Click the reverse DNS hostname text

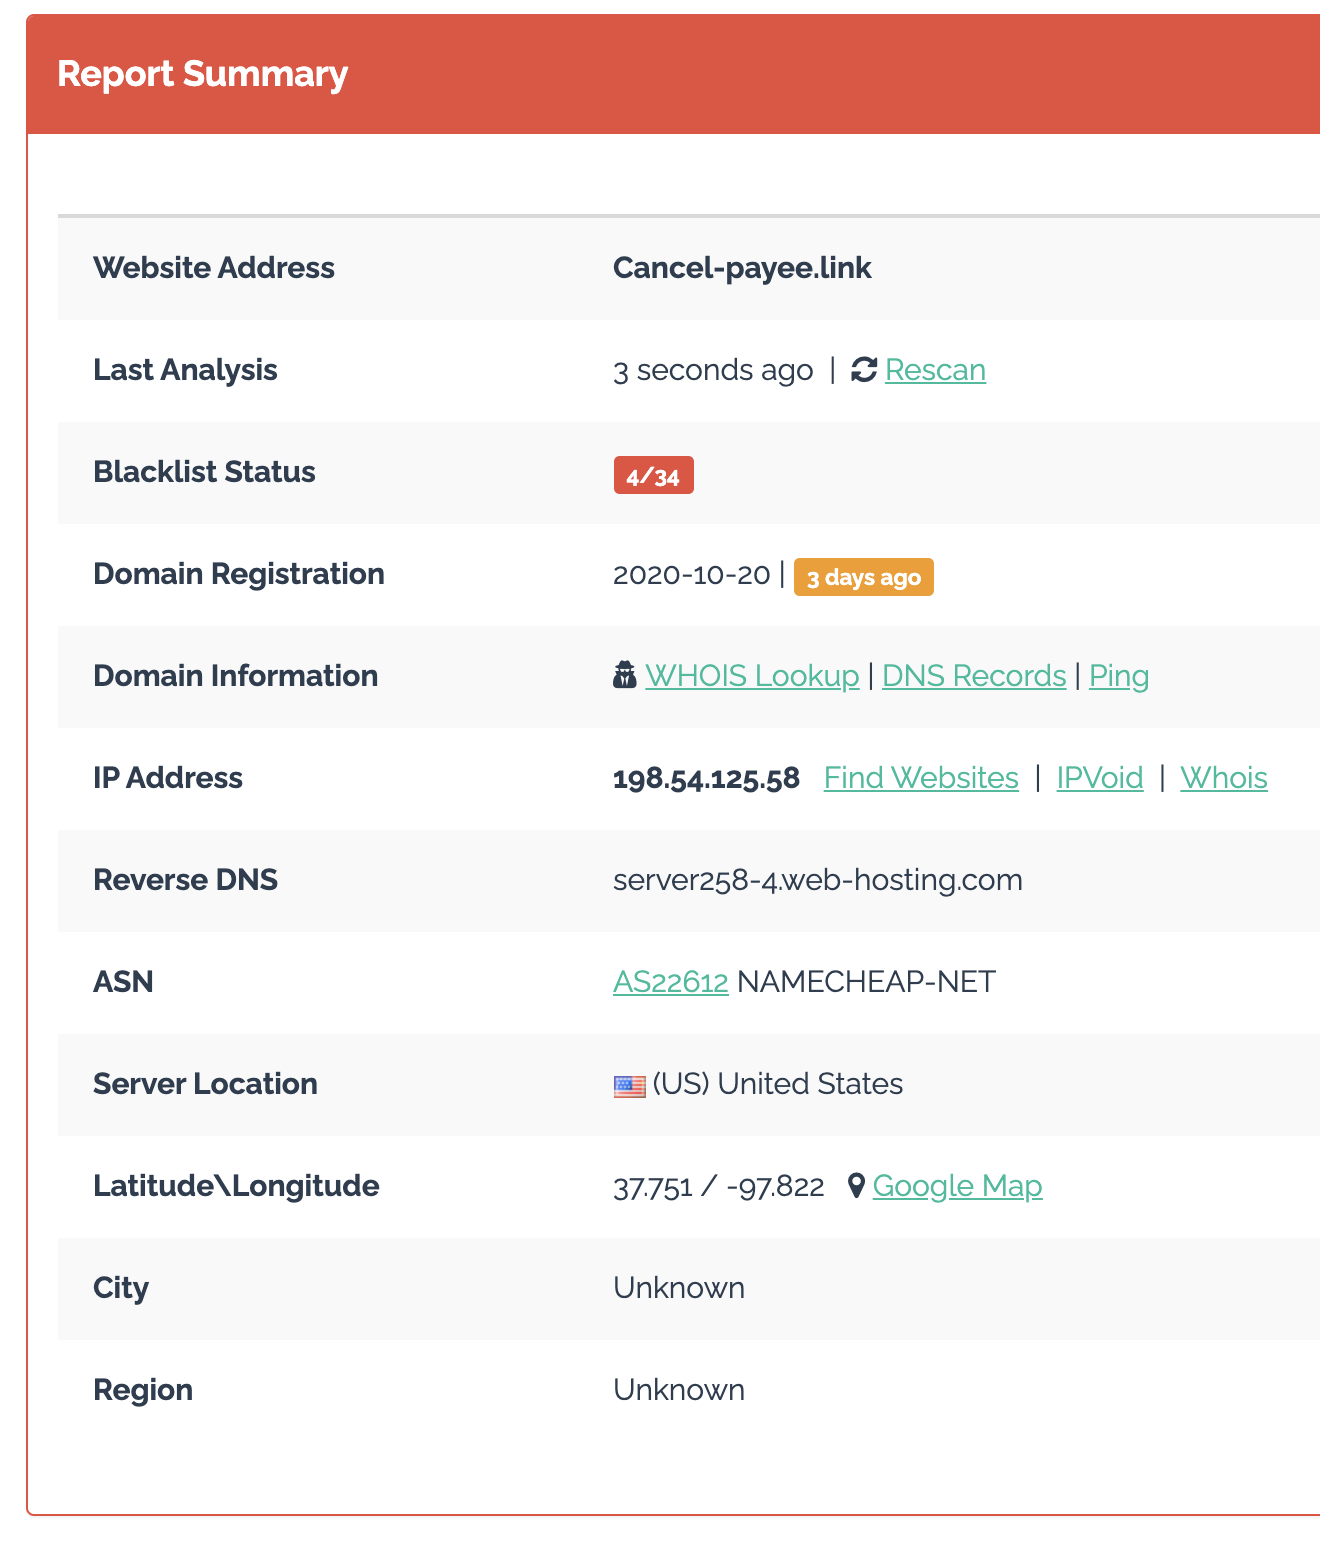click(817, 880)
